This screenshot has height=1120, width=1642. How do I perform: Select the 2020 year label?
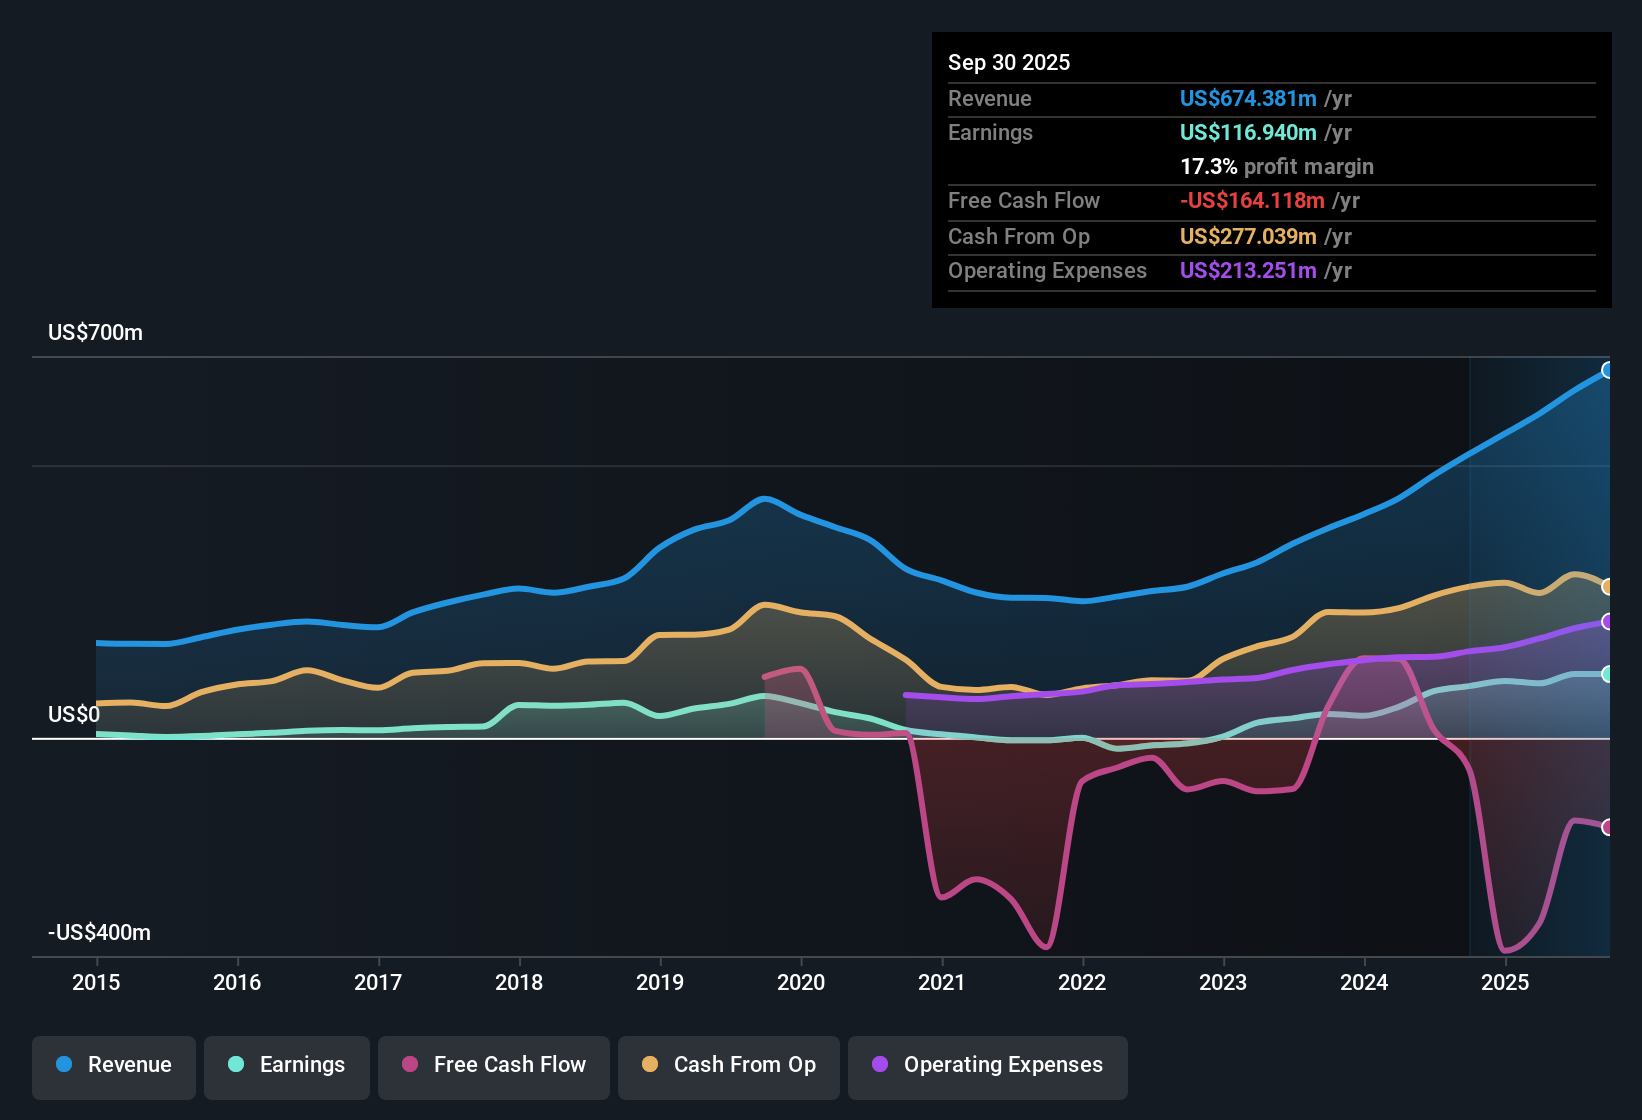[801, 983]
